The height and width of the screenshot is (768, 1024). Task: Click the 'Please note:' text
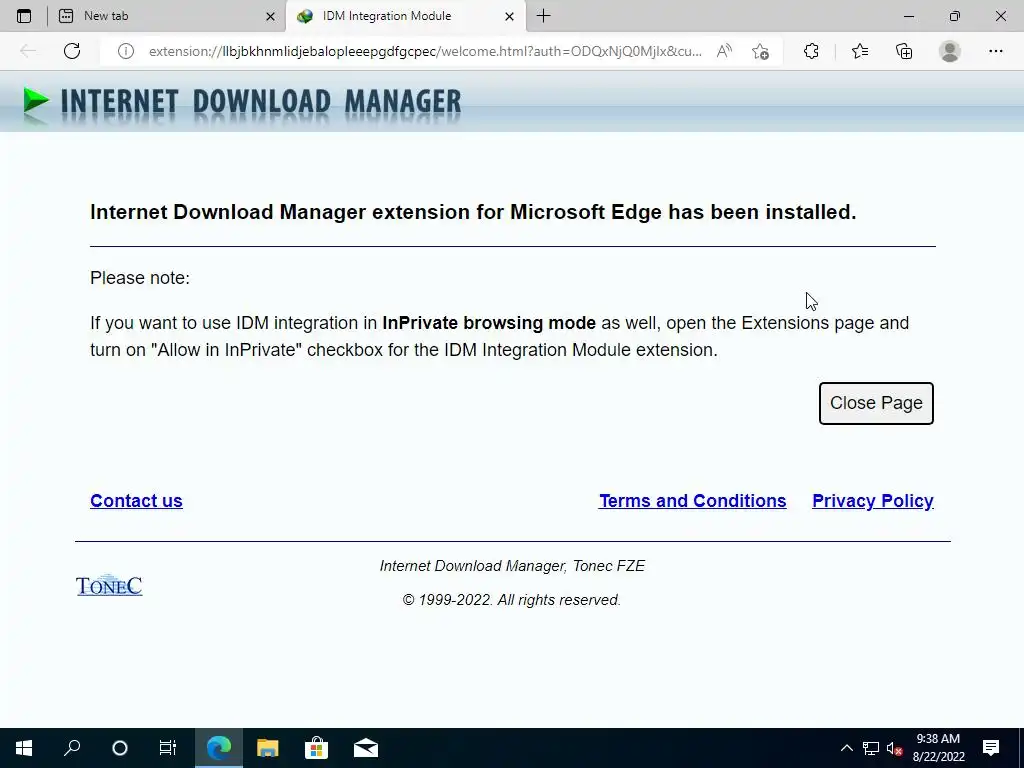tap(140, 278)
